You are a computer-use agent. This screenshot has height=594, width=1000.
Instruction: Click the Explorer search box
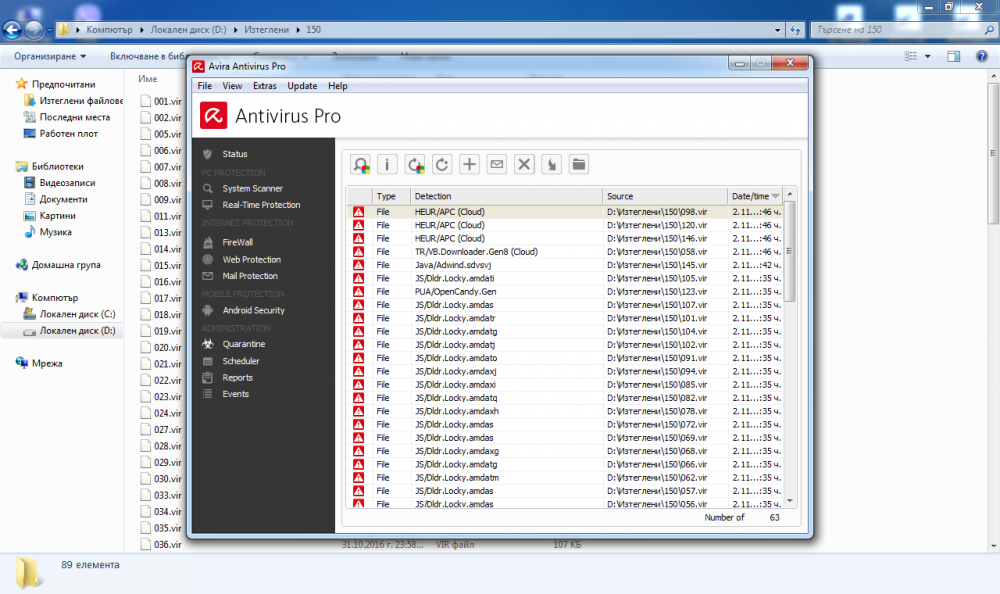pyautogui.click(x=904, y=30)
